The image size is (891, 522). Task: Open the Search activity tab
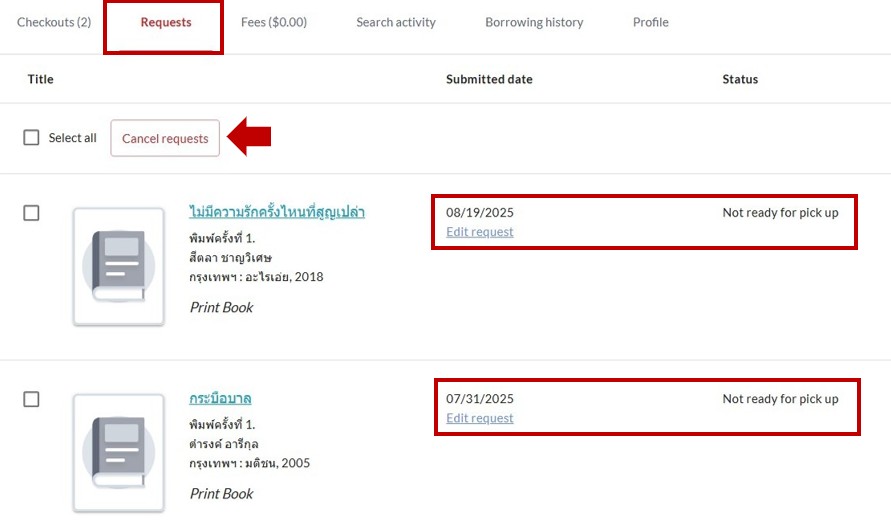point(396,22)
